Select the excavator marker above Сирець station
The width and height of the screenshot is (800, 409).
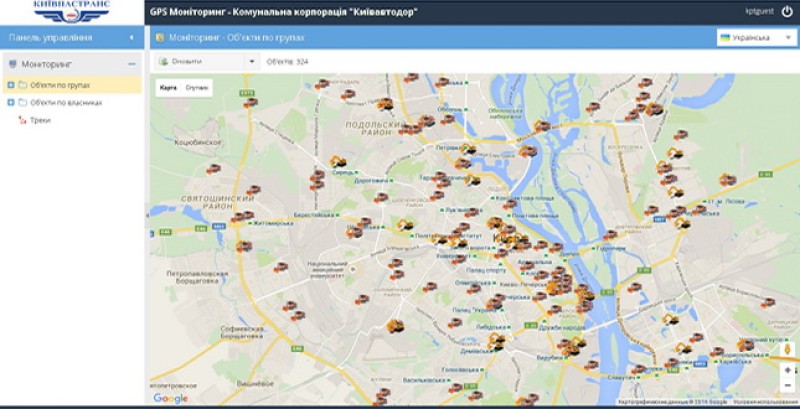338,162
